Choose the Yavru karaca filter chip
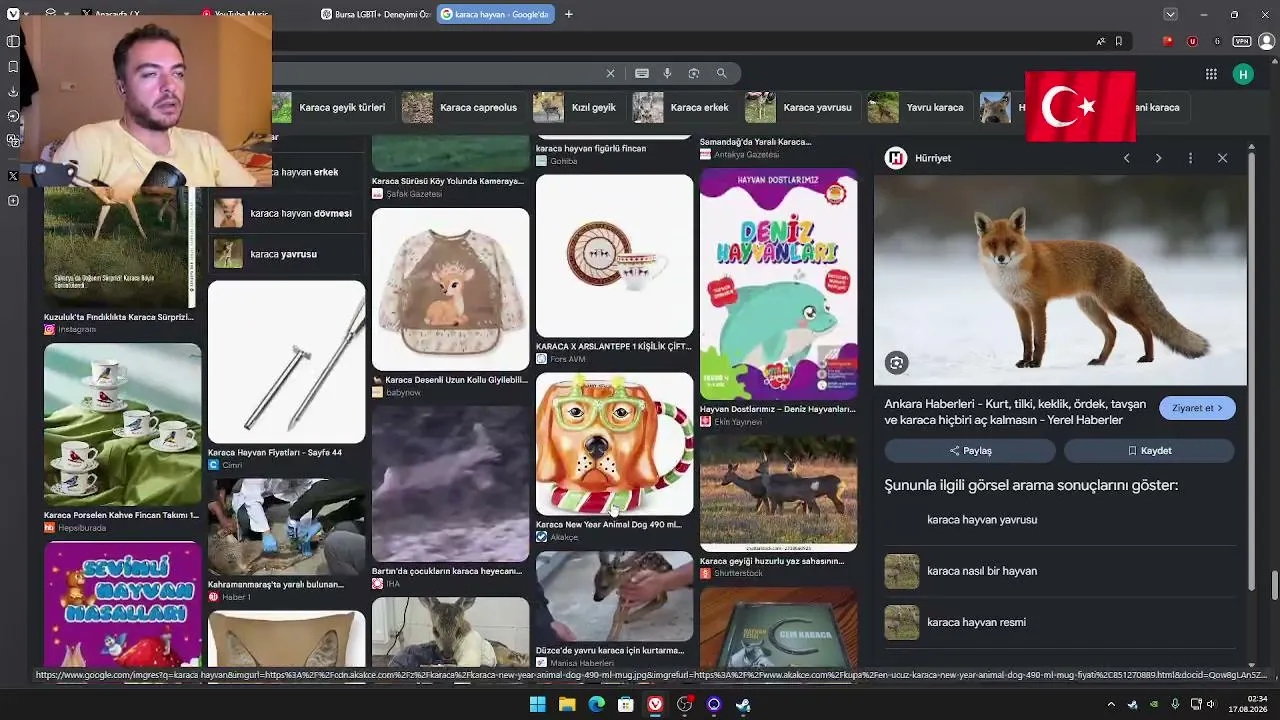 click(919, 107)
